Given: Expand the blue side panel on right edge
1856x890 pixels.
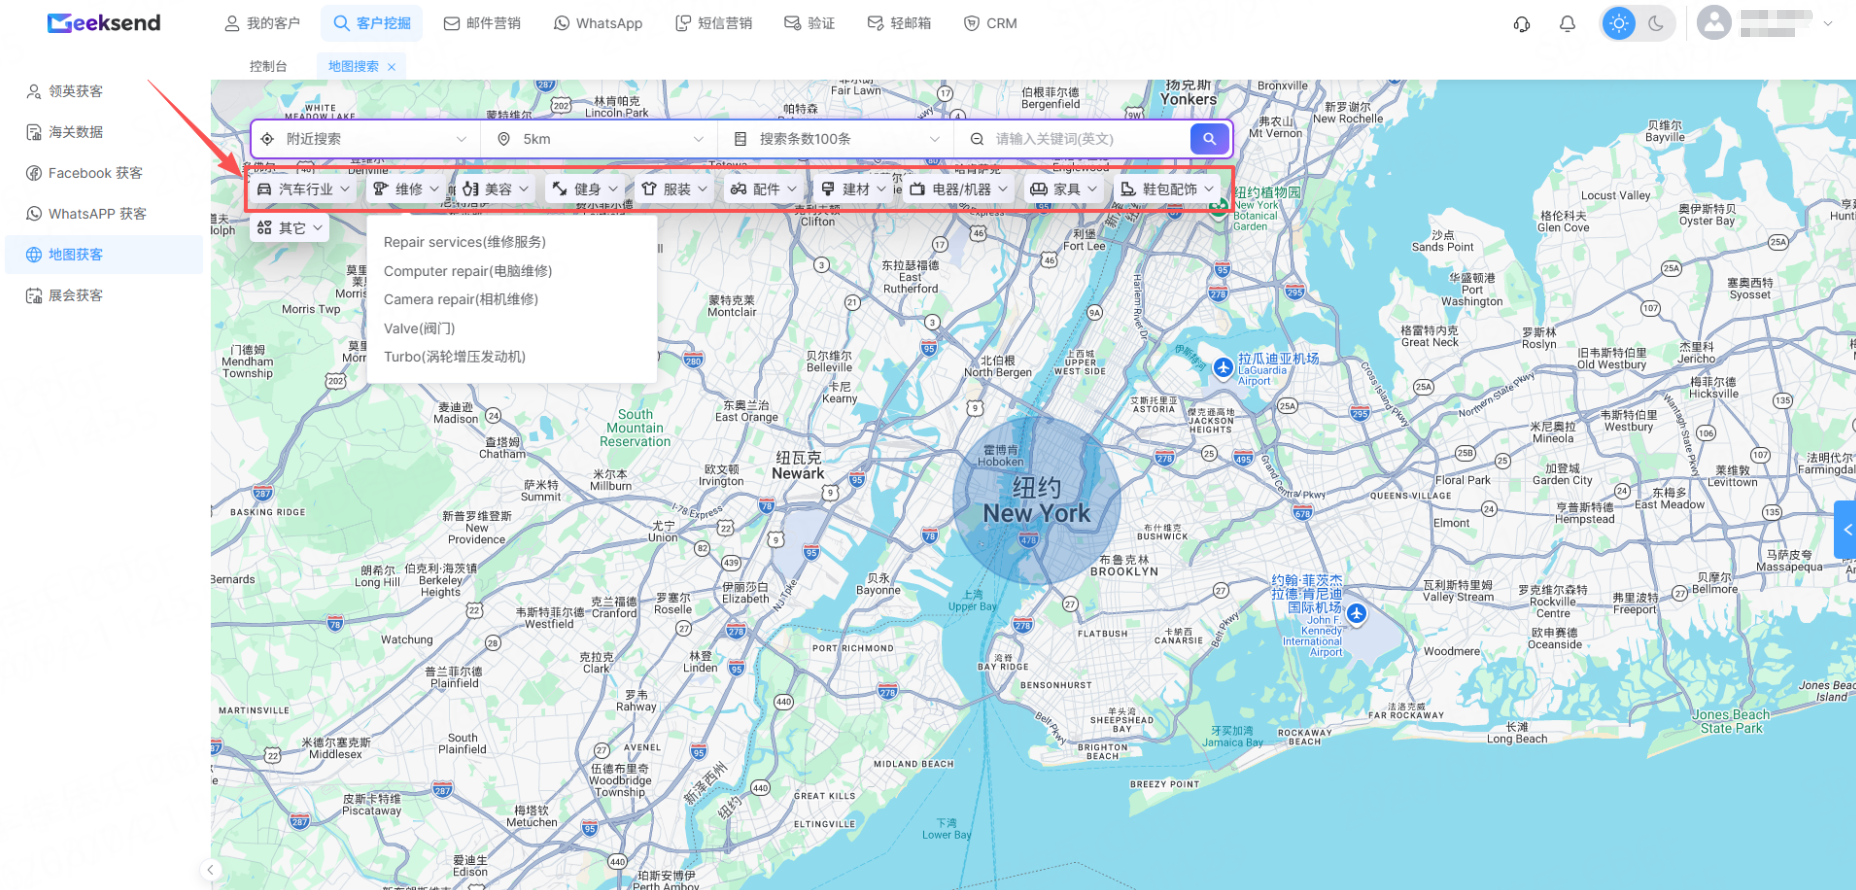Looking at the screenshot, I should 1846,530.
